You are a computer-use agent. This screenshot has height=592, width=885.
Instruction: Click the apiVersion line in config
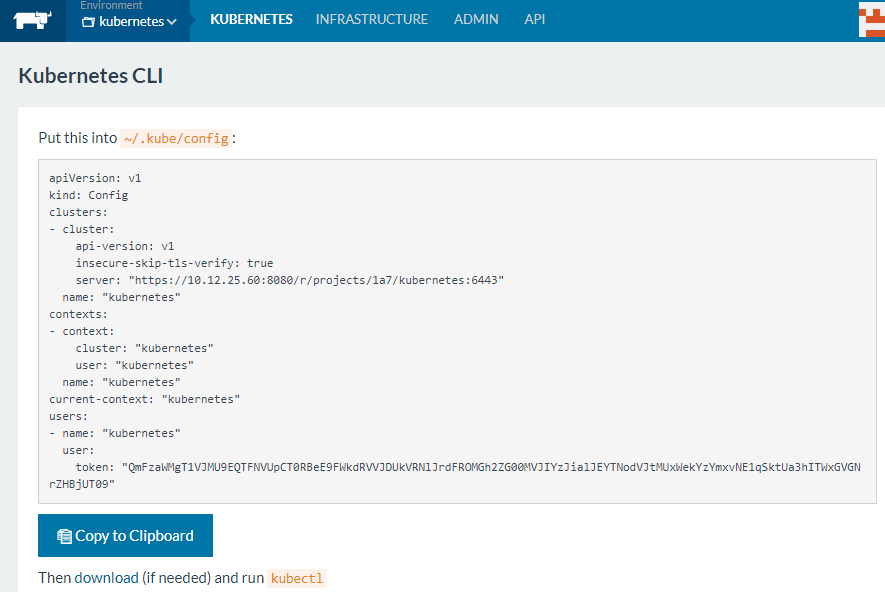click(95, 178)
